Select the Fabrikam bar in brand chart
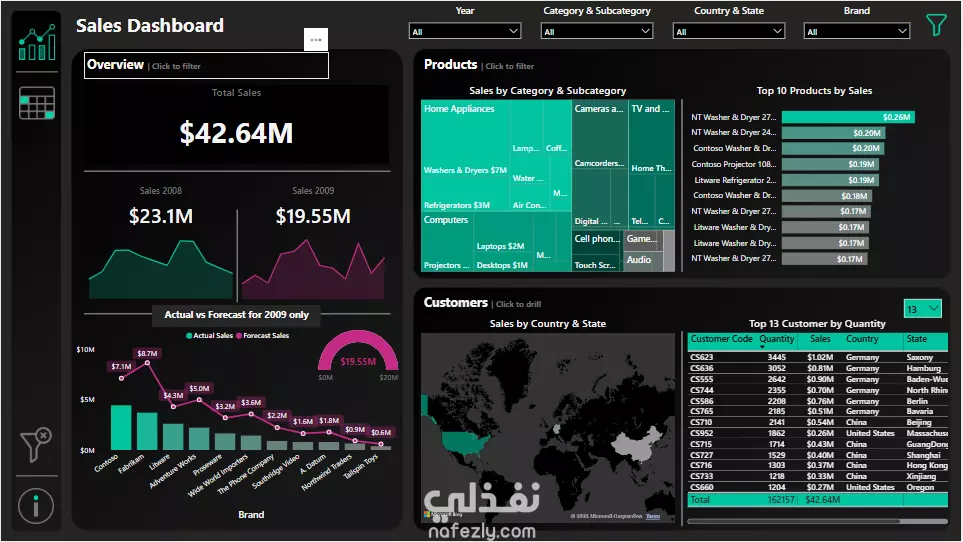This screenshot has width=963, height=542. click(147, 431)
